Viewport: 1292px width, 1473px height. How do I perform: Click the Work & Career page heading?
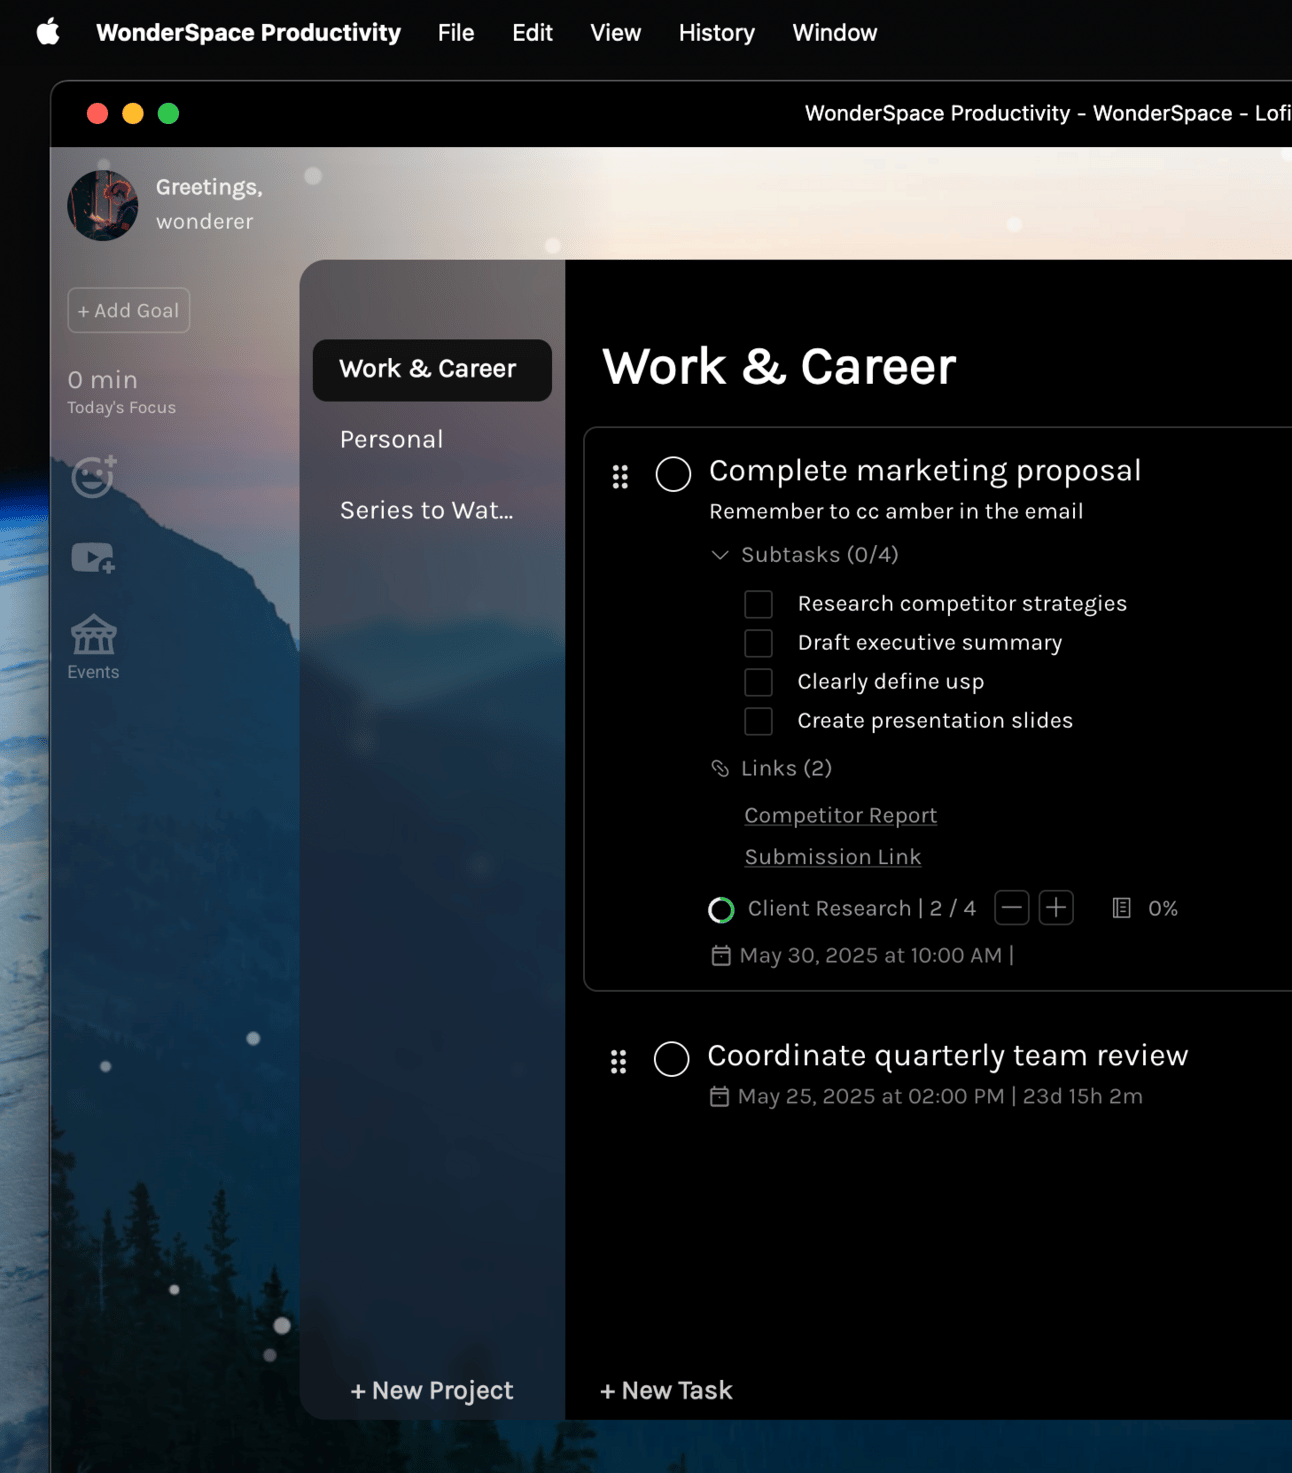[779, 366]
